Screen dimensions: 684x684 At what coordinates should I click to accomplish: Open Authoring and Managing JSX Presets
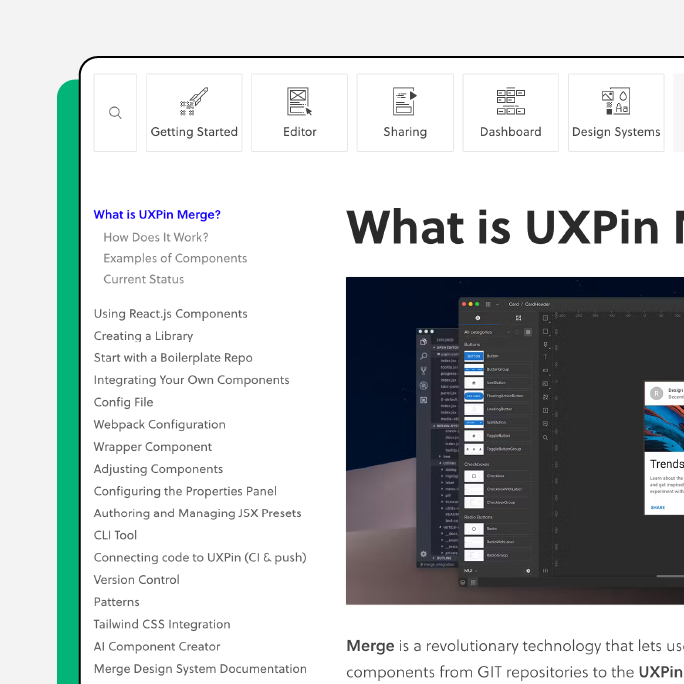click(197, 513)
